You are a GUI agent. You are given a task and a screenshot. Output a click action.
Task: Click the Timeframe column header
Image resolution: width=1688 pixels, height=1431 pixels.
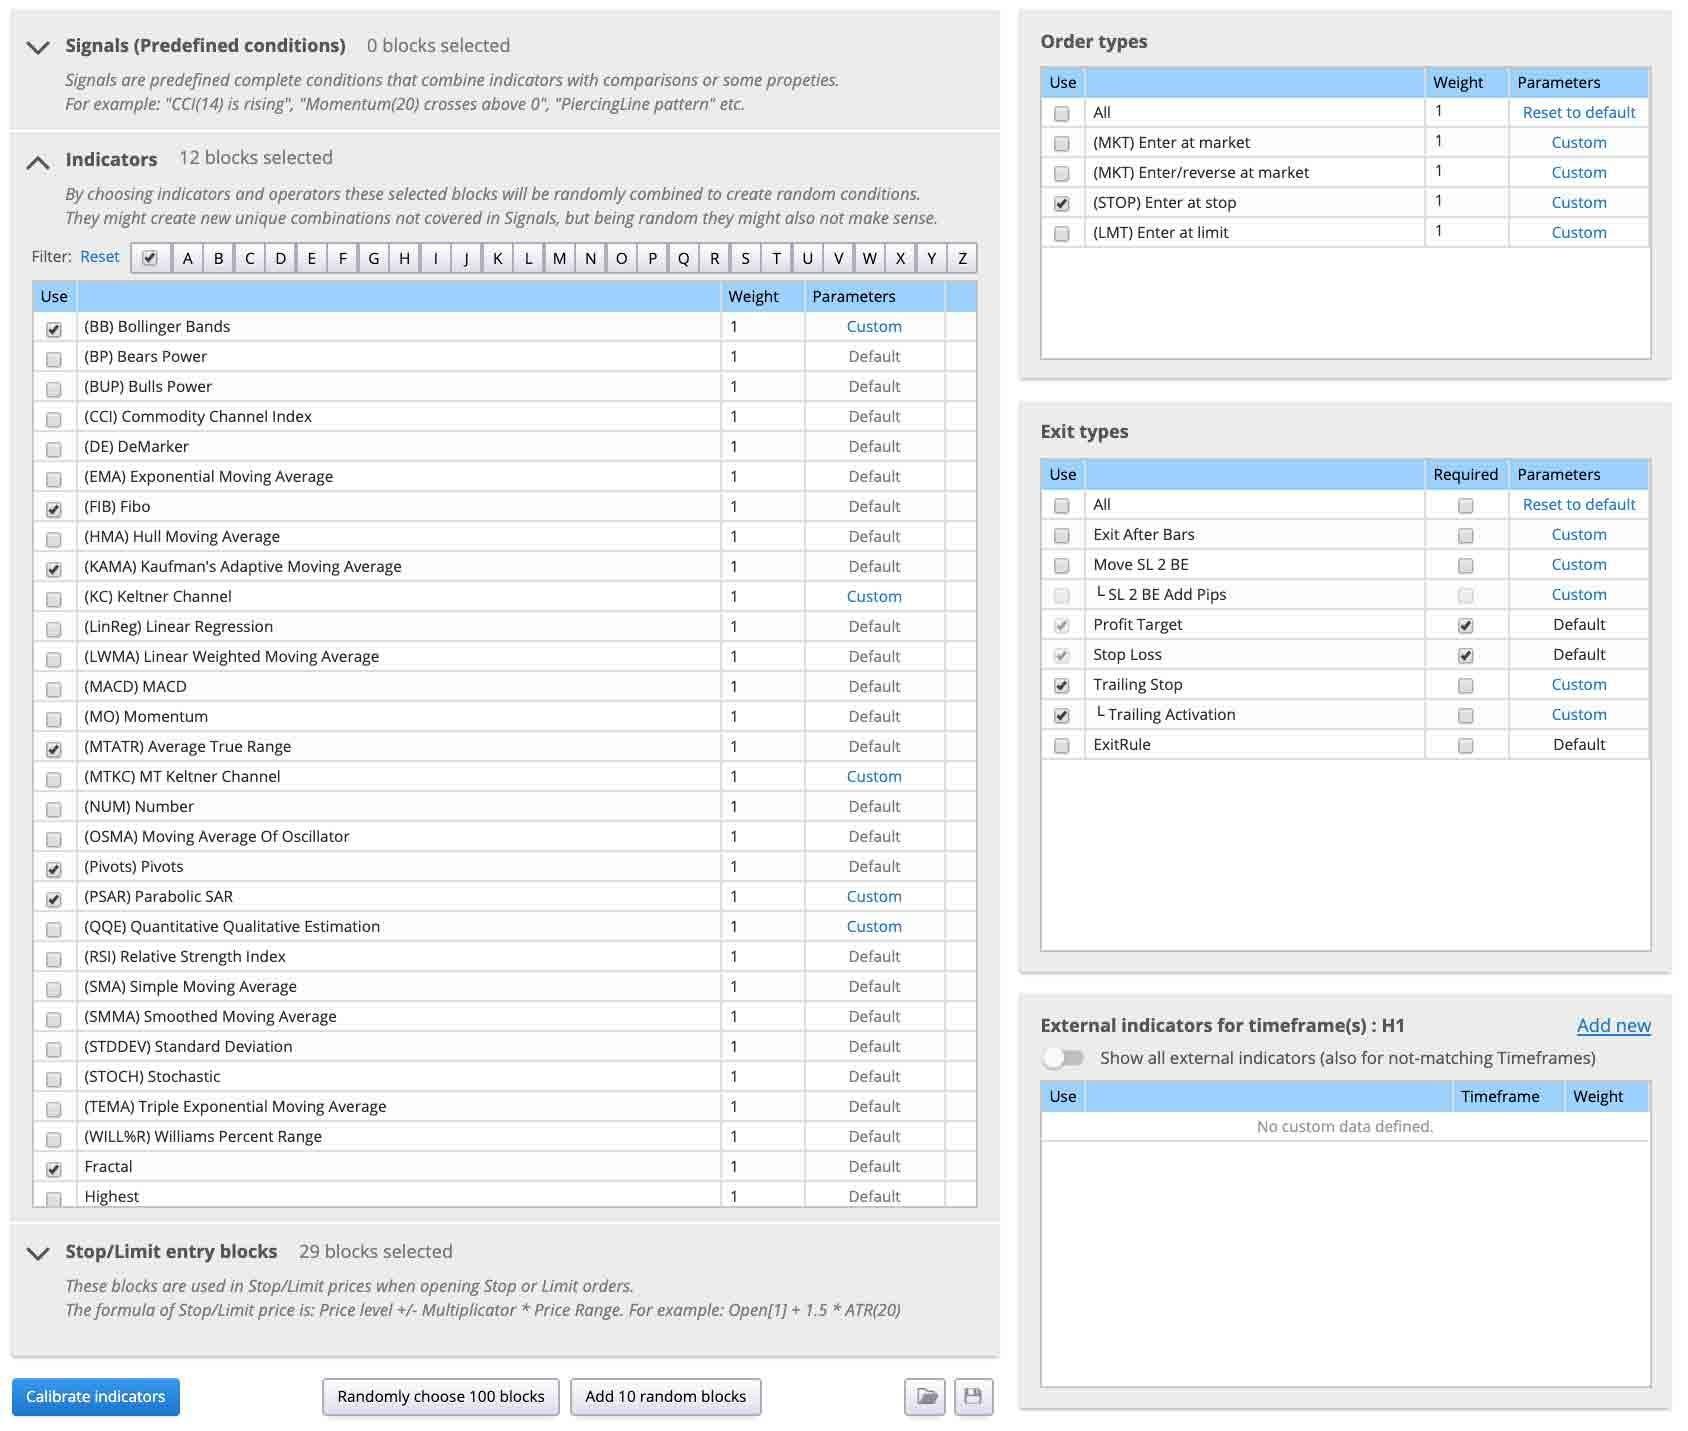point(1500,1097)
